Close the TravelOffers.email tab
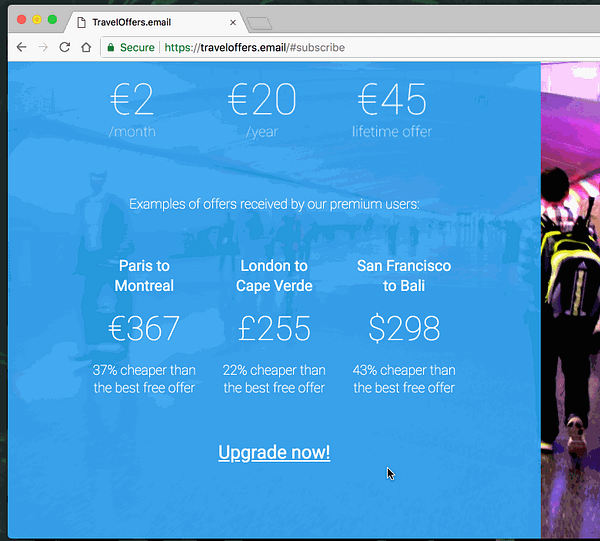 click(233, 22)
